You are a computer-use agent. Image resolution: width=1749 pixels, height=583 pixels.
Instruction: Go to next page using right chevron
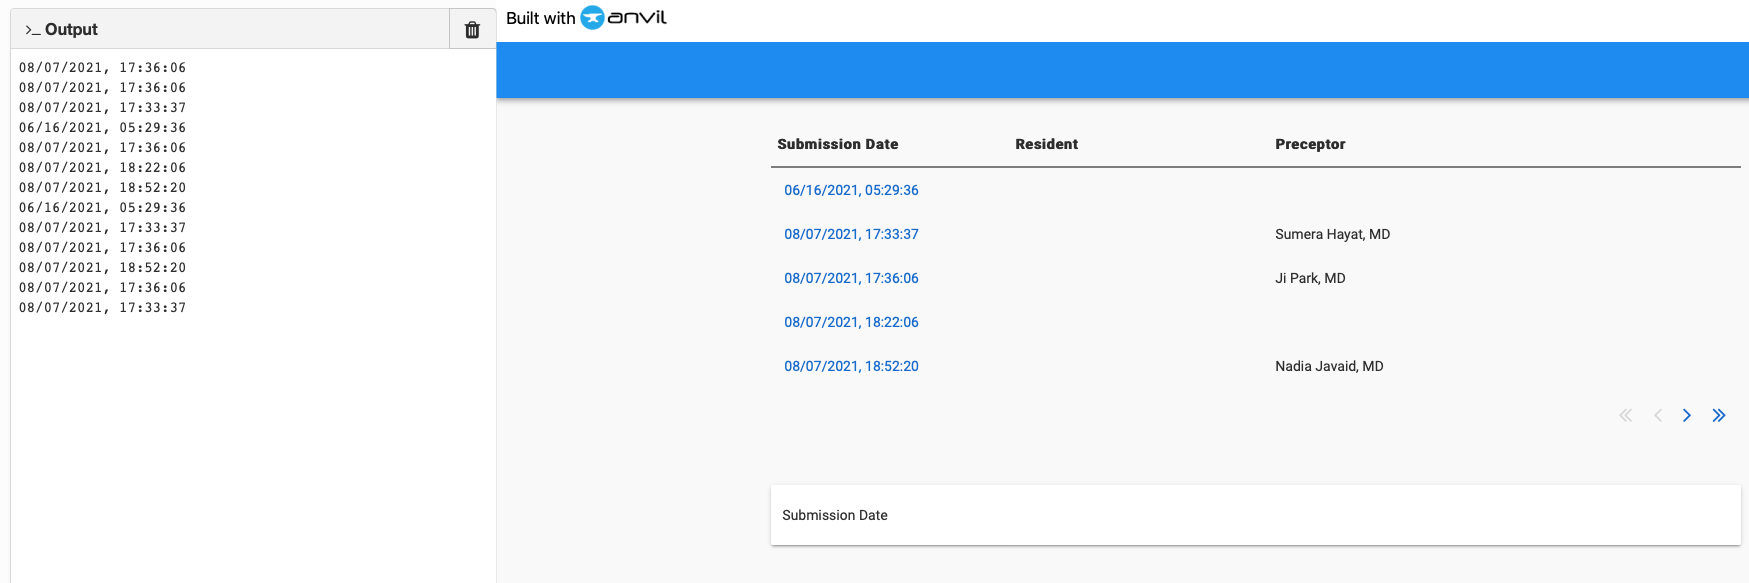(x=1687, y=416)
